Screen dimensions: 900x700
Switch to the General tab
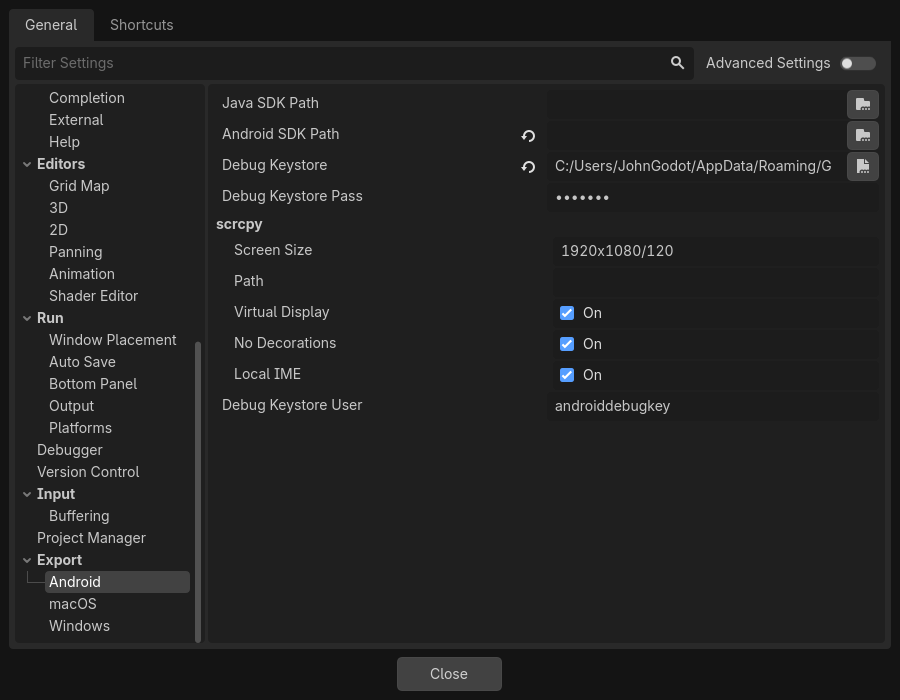coord(51,25)
